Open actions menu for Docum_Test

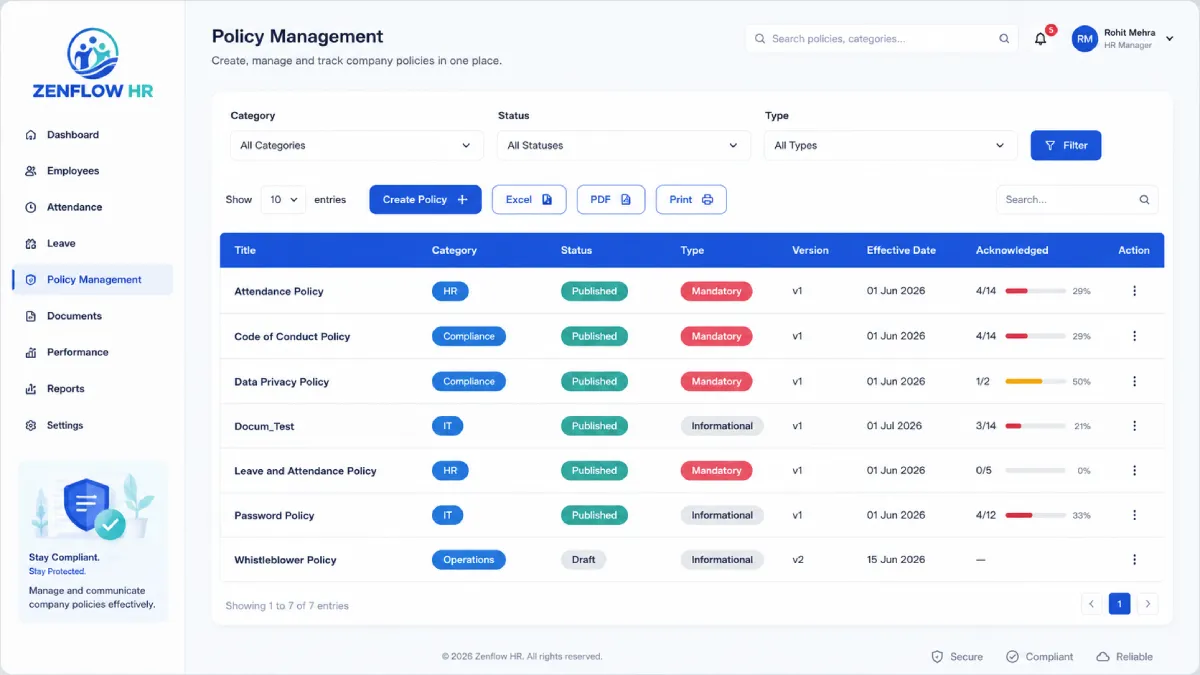pos(1134,426)
